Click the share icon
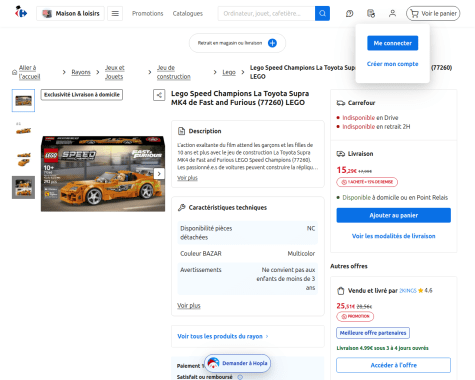Viewport: 475px width, 380px height. click(159, 95)
